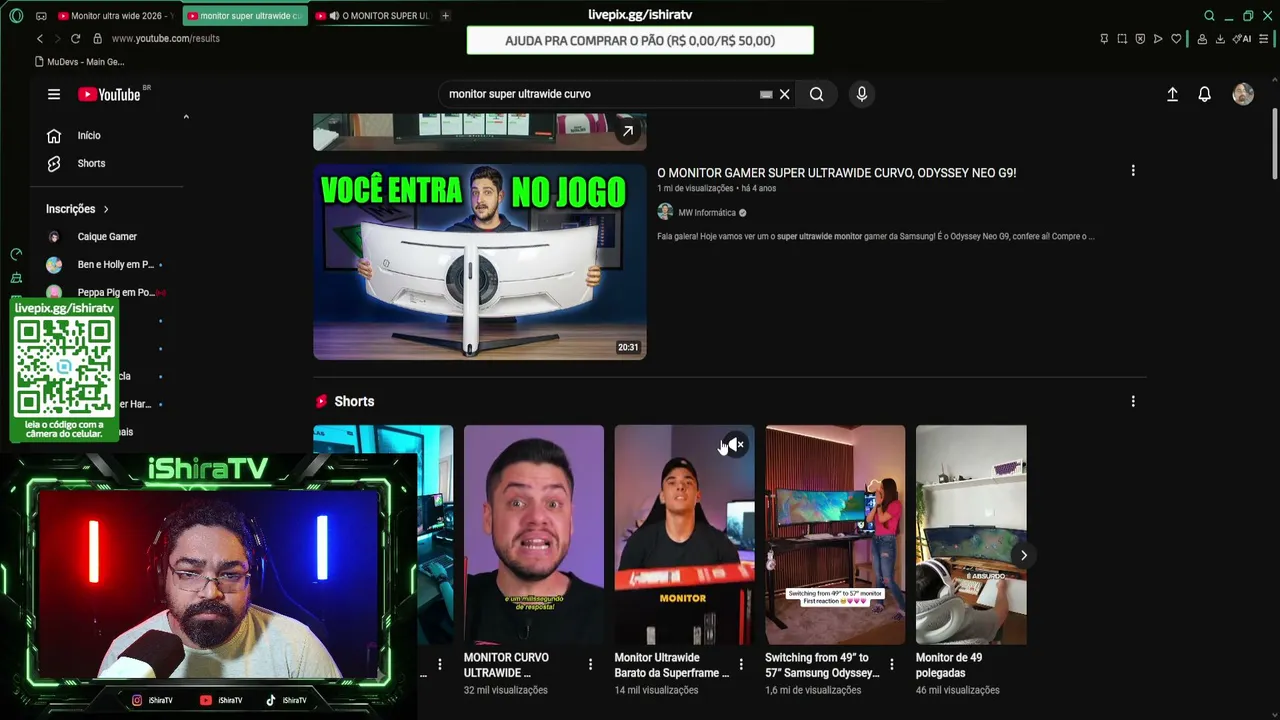Clear the search text with the X
The height and width of the screenshot is (720, 1280).
[785, 94]
